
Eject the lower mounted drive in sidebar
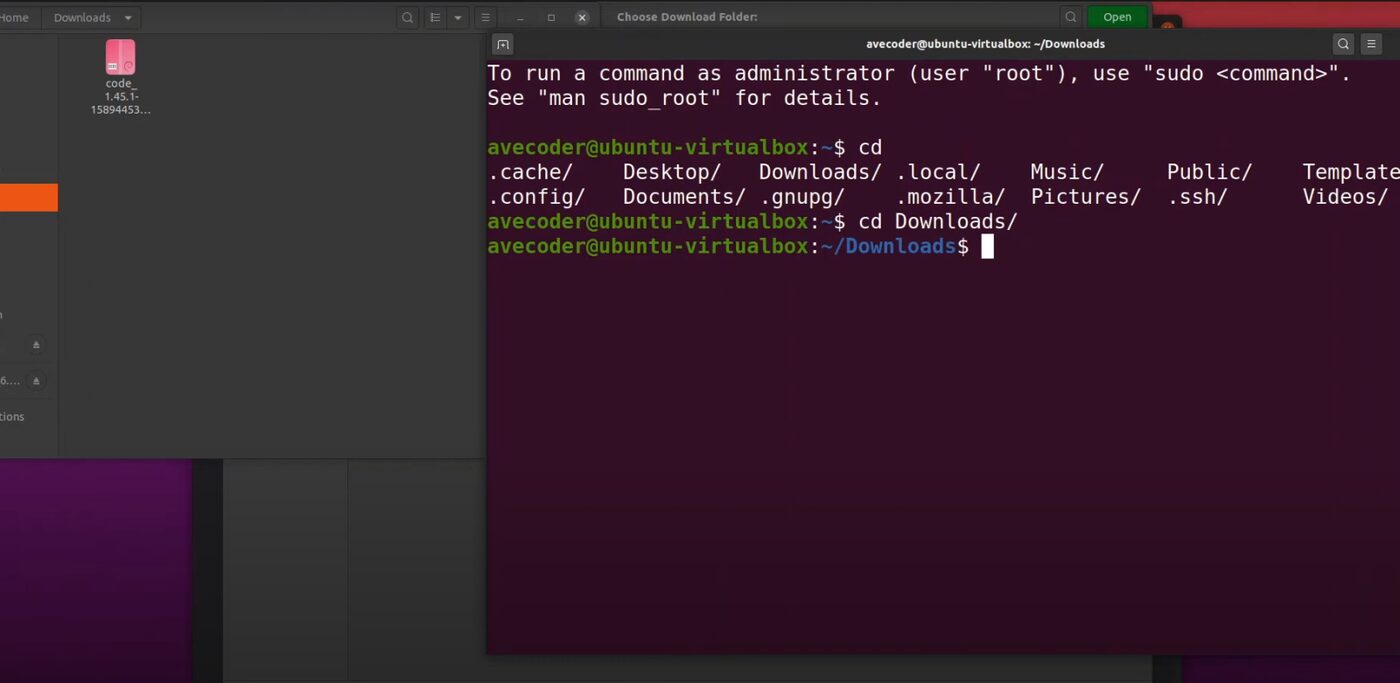pos(36,381)
